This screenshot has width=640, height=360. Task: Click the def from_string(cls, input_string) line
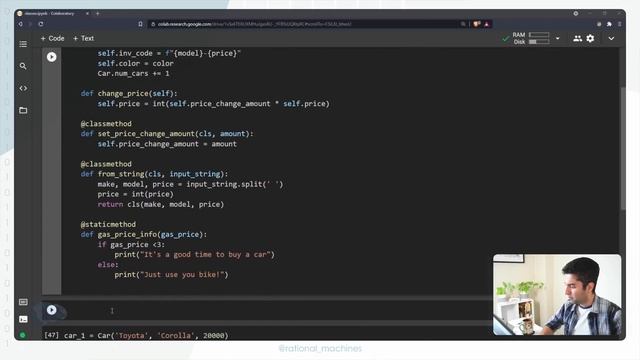pyautogui.click(x=154, y=174)
